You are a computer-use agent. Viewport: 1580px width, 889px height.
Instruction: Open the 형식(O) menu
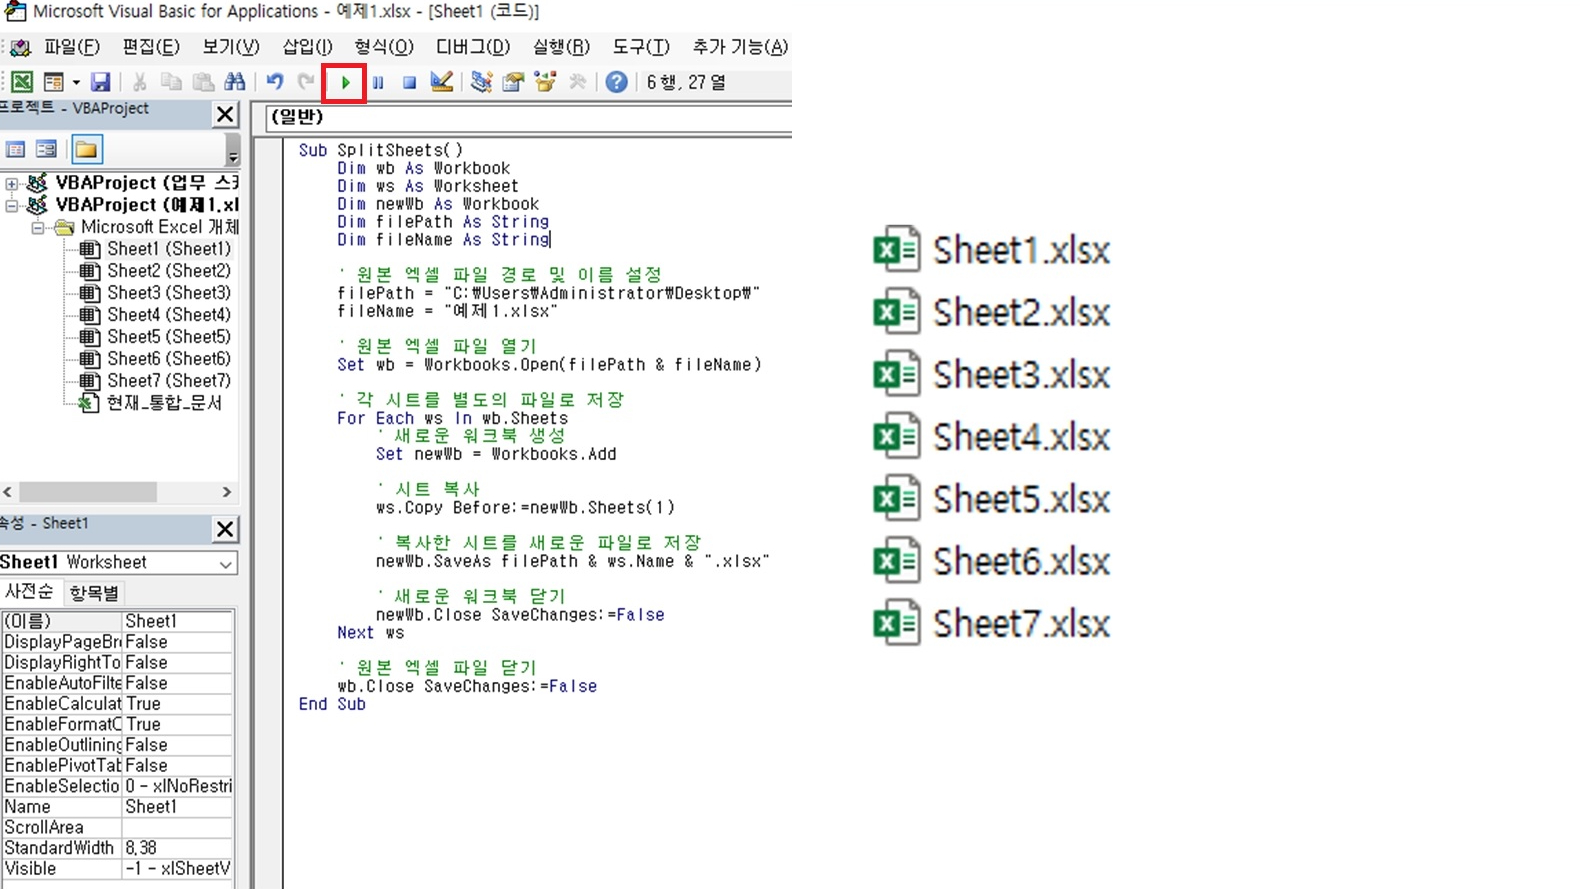(384, 47)
